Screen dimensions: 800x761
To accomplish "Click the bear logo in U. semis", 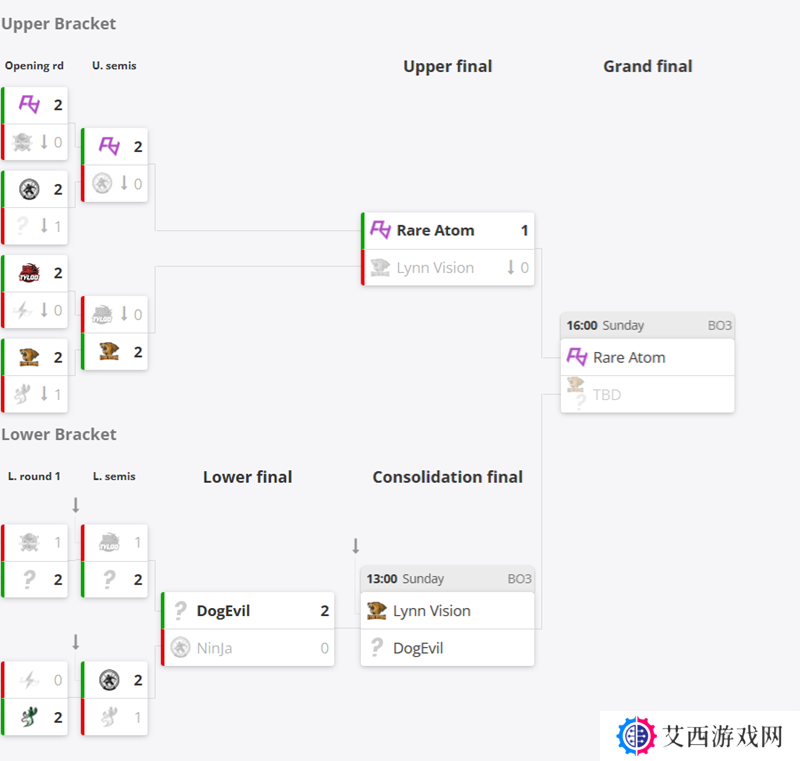I will click(109, 351).
